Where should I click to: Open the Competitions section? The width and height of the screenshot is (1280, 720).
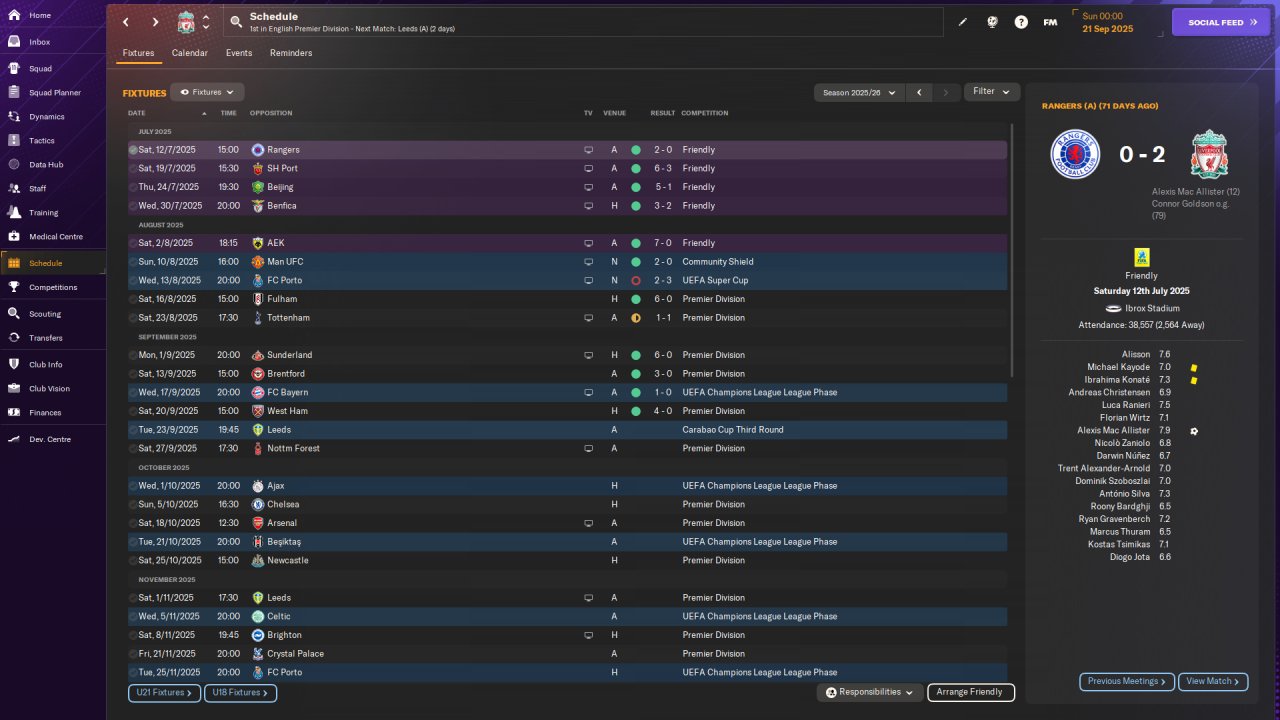pyautogui.click(x=52, y=287)
